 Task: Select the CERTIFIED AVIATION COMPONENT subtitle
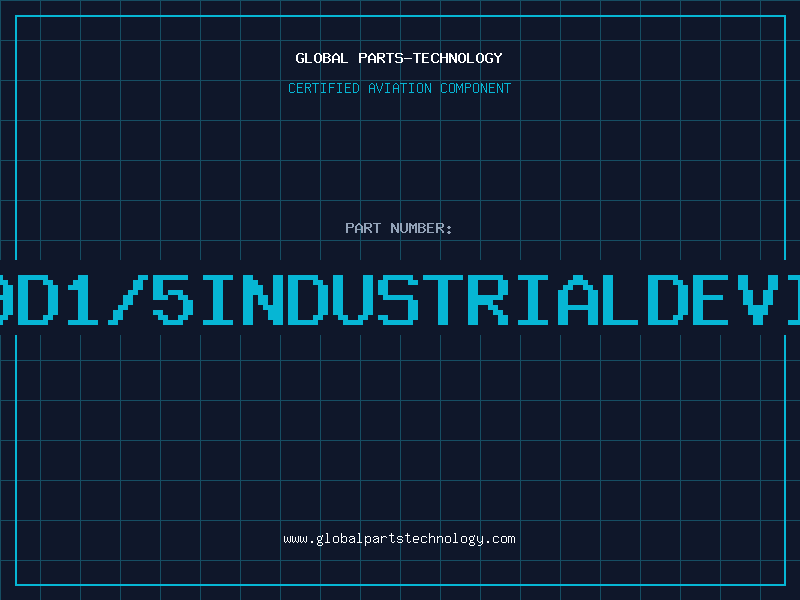399,88
